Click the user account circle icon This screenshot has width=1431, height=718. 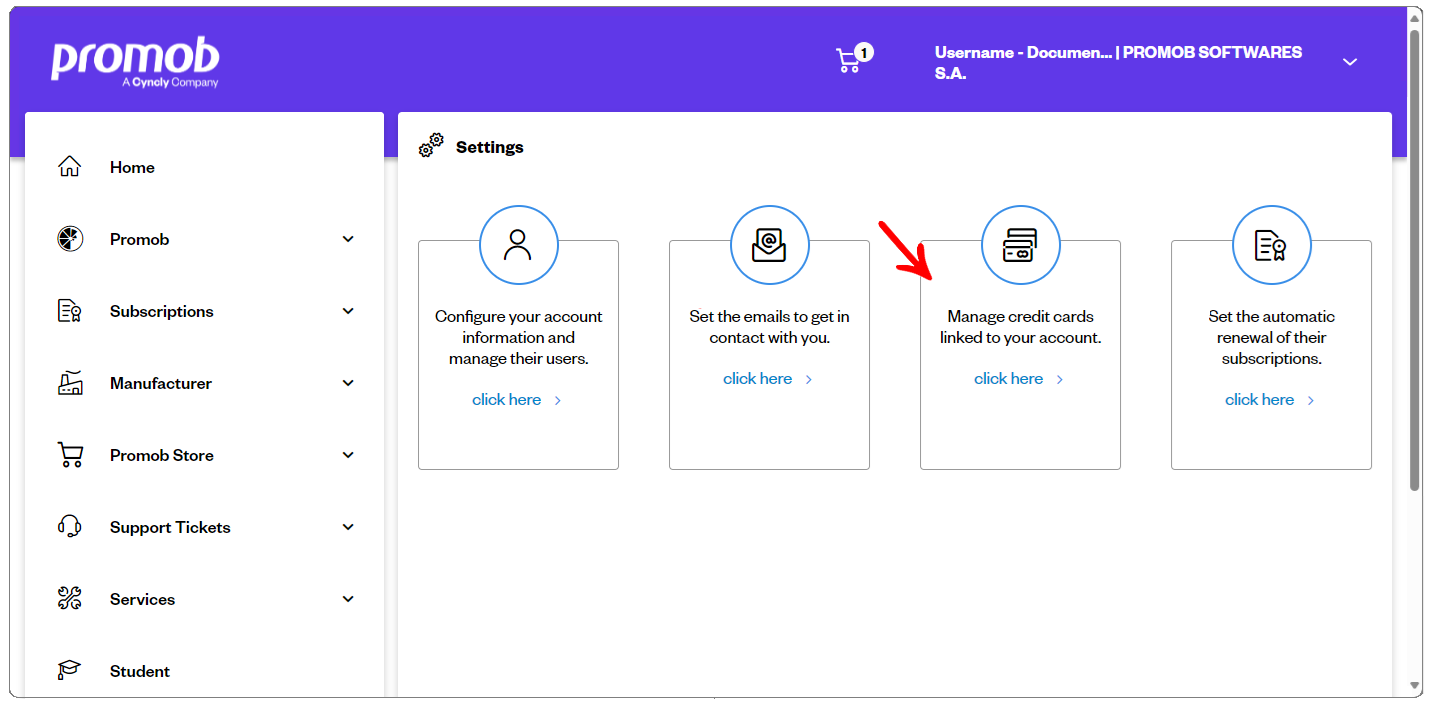518,245
